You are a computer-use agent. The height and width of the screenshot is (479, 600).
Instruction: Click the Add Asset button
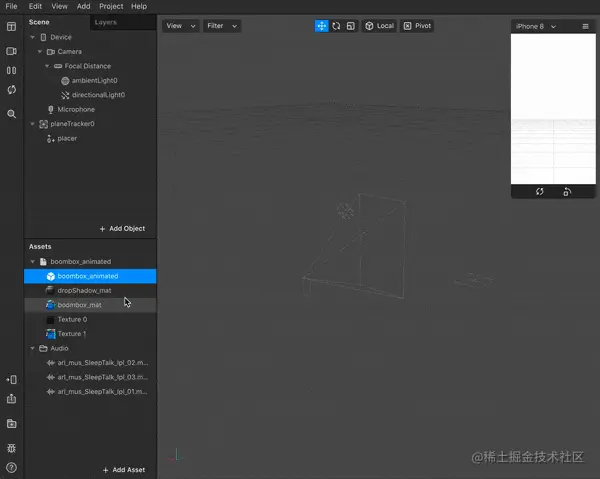(124, 470)
